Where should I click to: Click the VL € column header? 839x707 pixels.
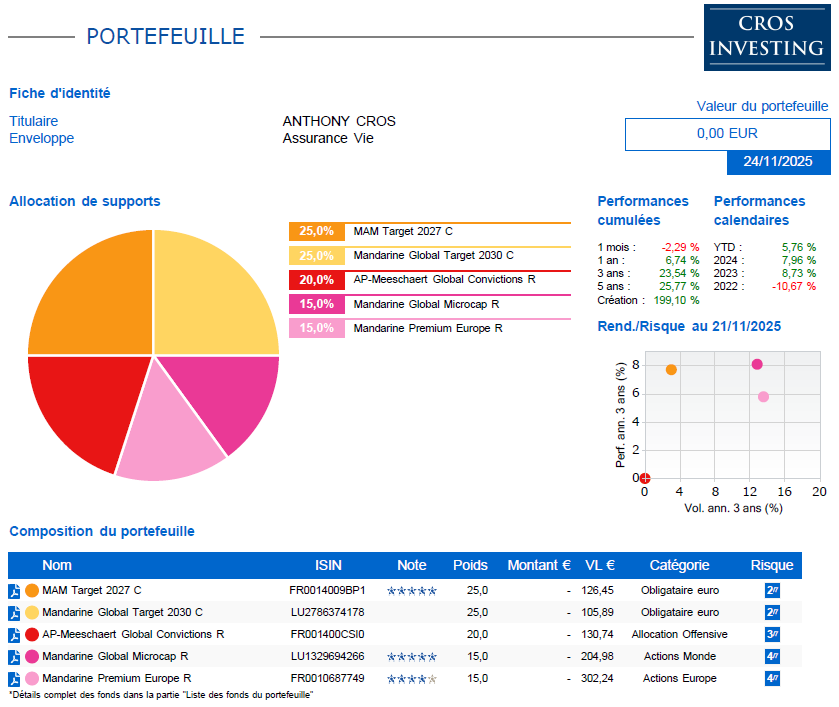click(x=600, y=565)
